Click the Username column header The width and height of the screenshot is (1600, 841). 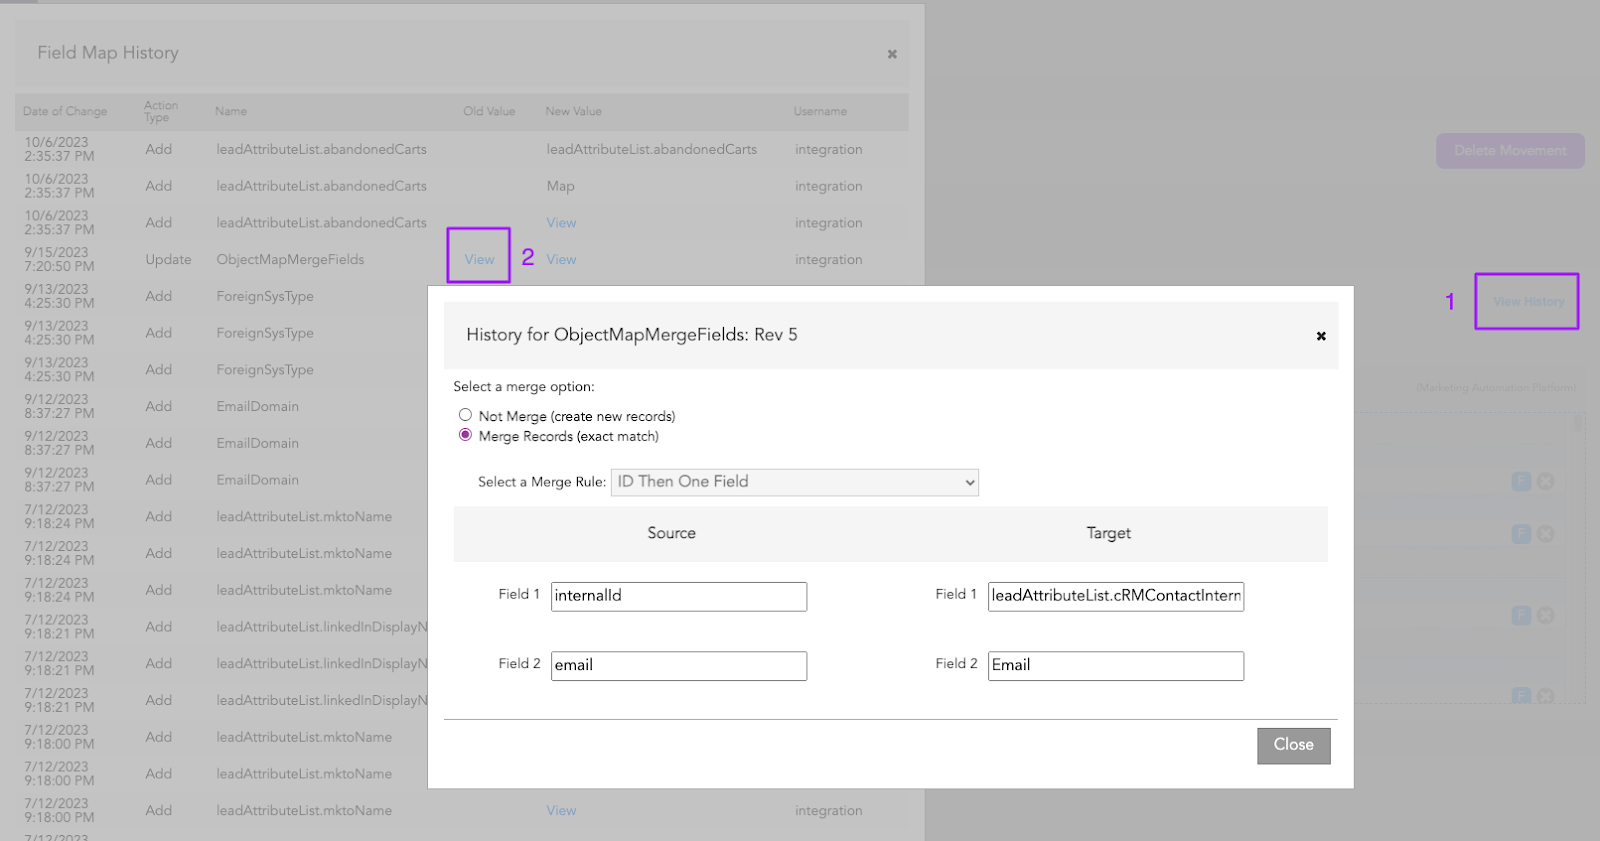click(x=820, y=111)
